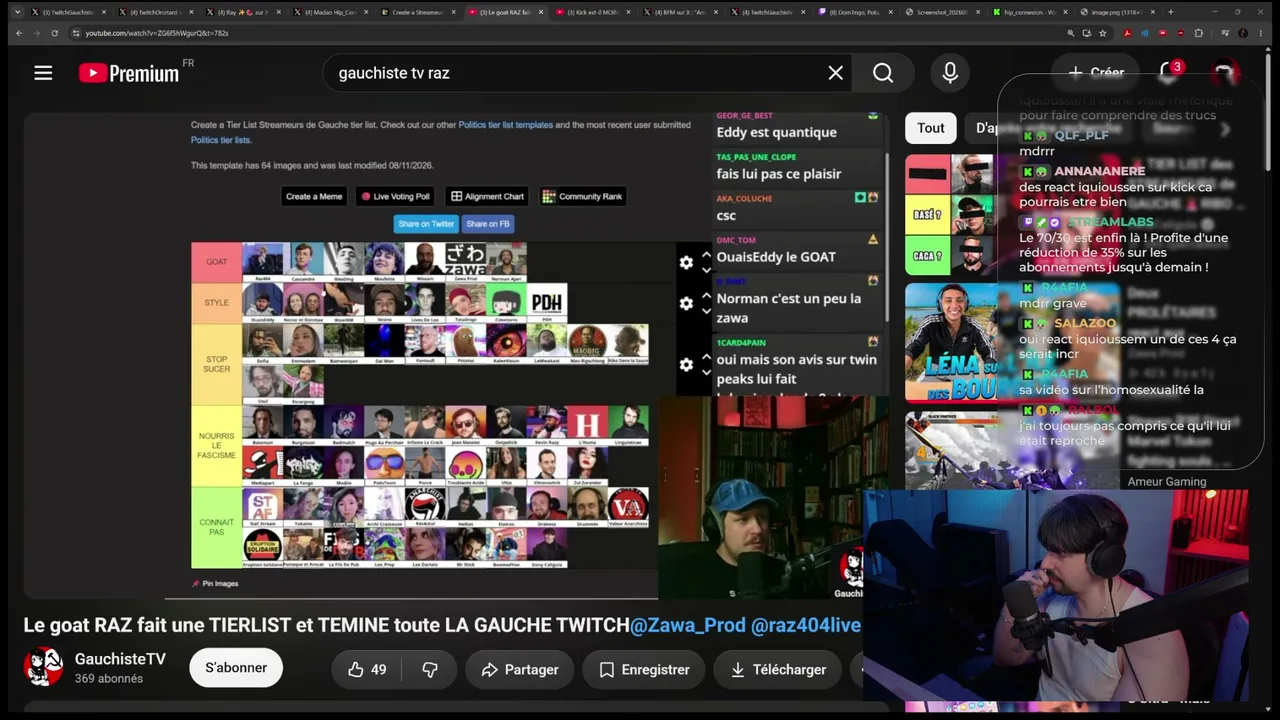This screenshot has height=720, width=1280.
Task: Dislike the video with thumbs down
Action: click(430, 670)
